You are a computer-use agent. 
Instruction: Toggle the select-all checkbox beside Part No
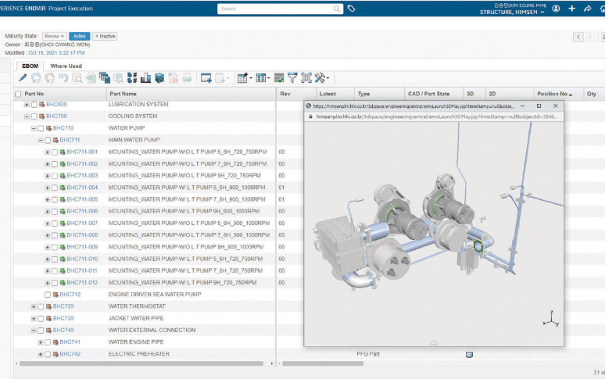coord(18,94)
